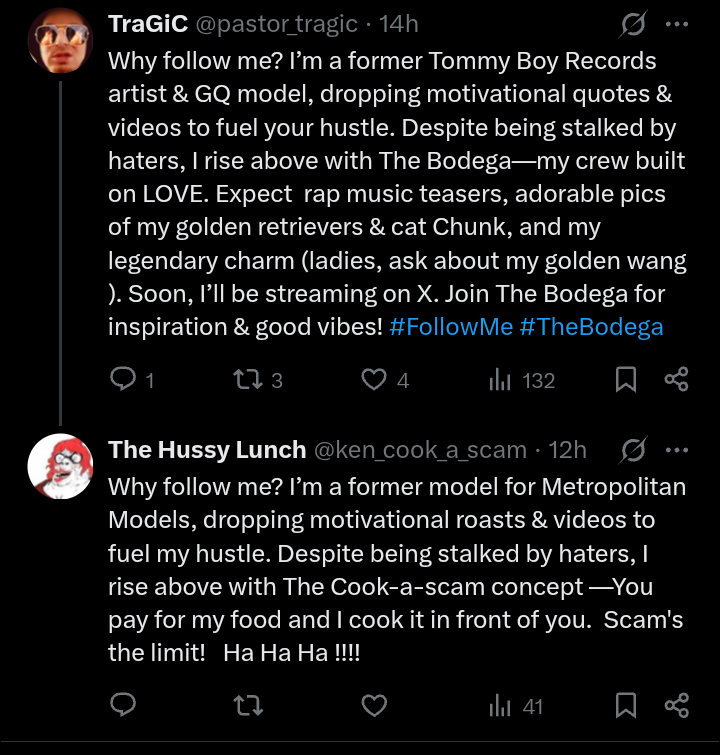Viewport: 720px width, 755px height.
Task: Open more options on Hussy Lunch post
Action: [677, 450]
